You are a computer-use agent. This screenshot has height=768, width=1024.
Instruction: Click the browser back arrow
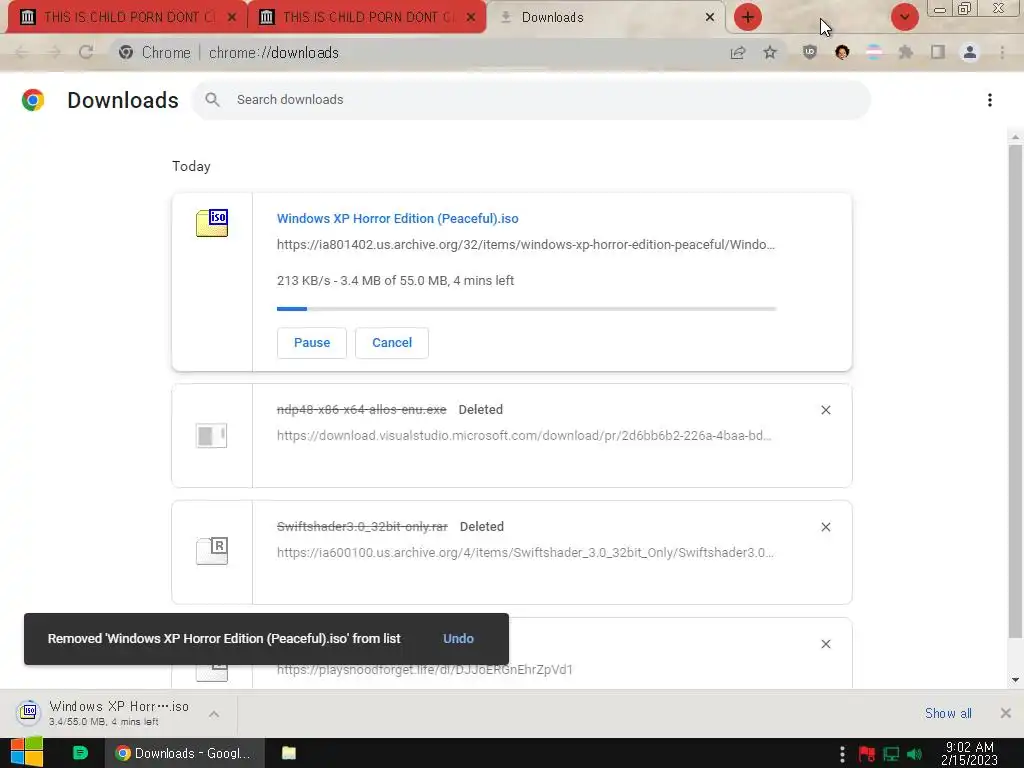(x=21, y=52)
